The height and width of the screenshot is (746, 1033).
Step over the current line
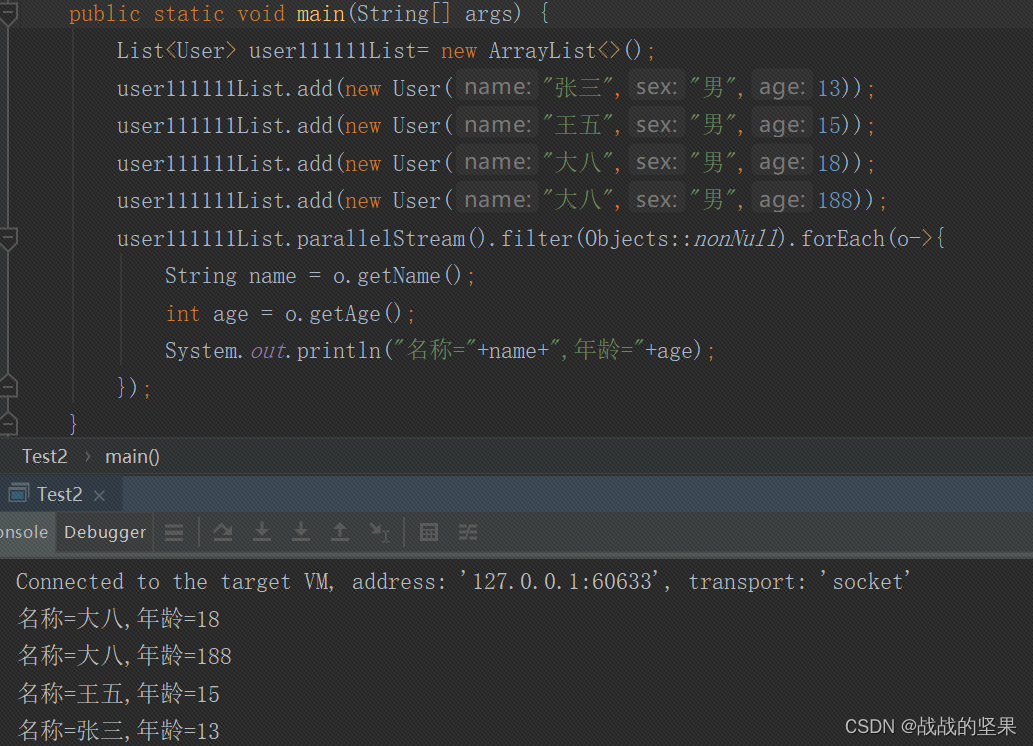point(222,532)
